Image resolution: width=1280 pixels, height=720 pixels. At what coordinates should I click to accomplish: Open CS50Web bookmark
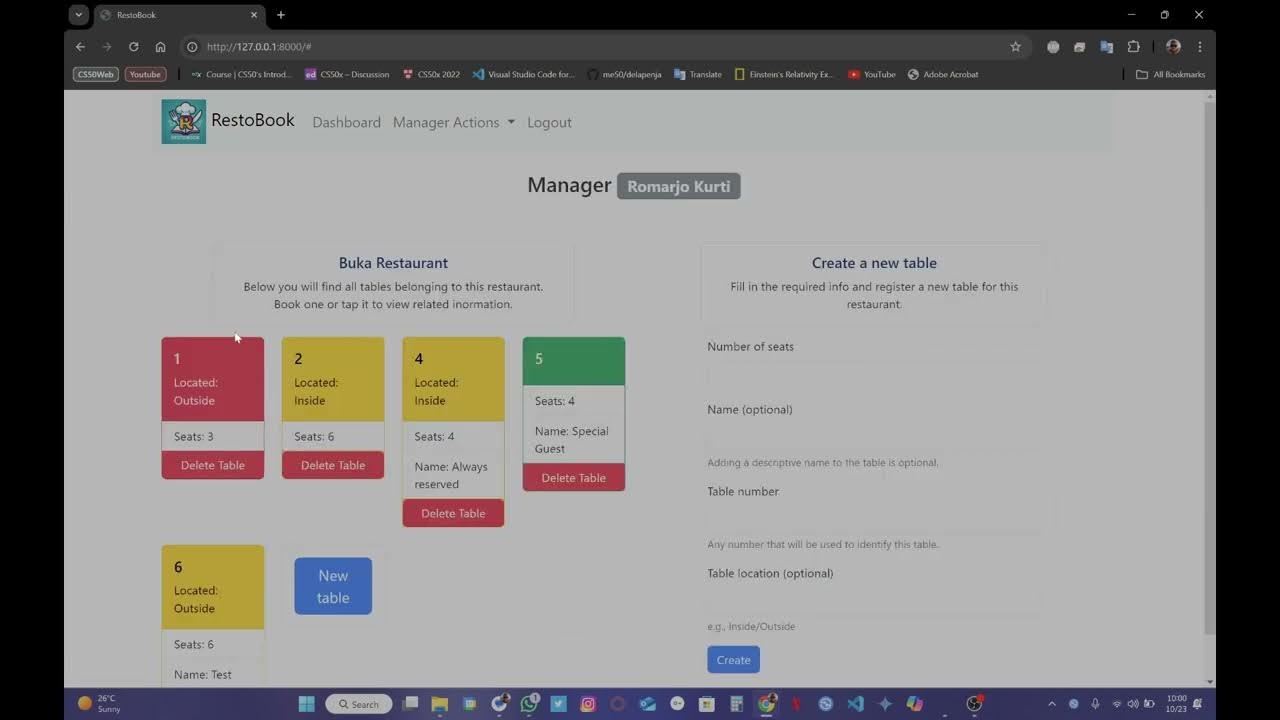click(x=95, y=74)
